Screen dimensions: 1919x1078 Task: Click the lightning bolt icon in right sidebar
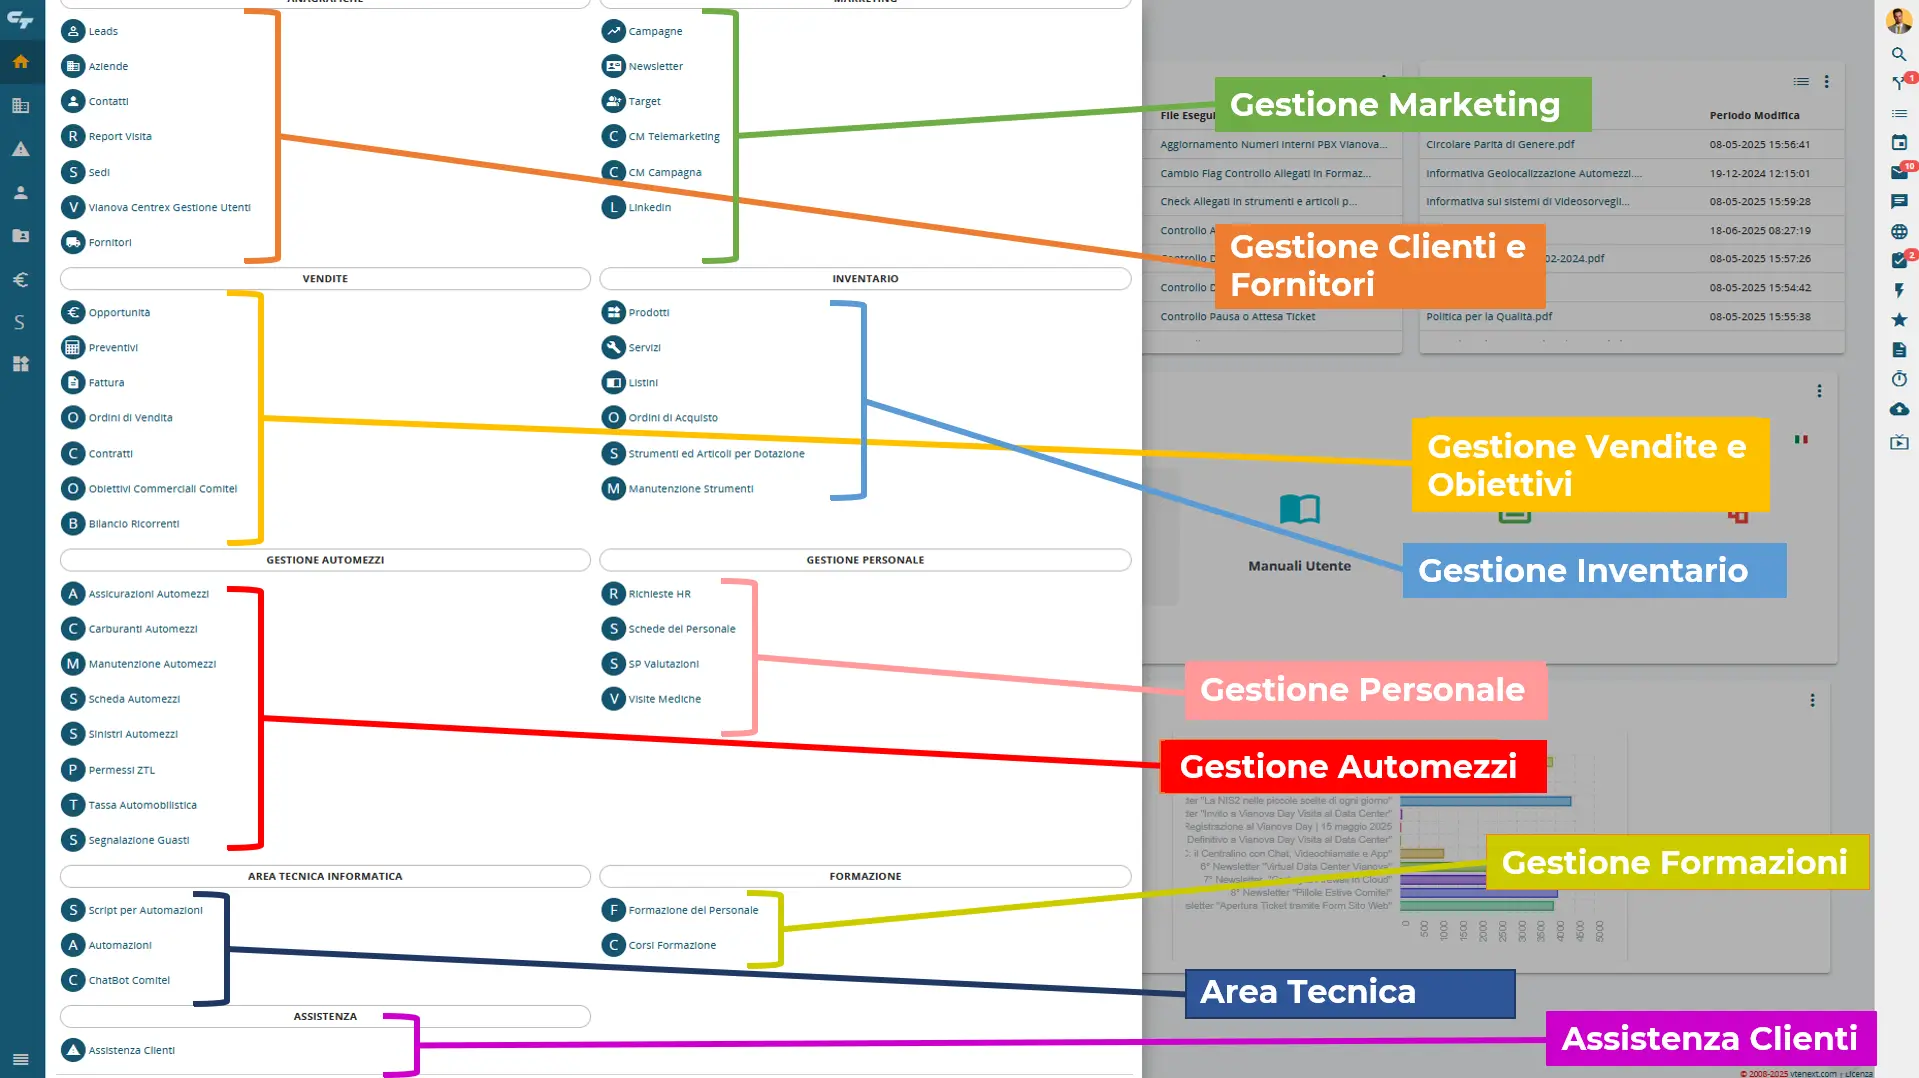pos(1899,291)
